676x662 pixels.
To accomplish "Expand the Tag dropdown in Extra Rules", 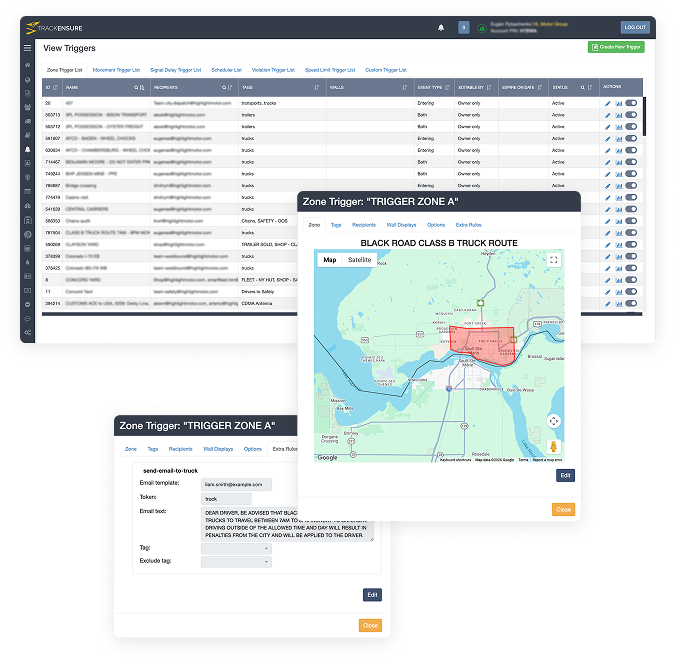I will 236,549.
